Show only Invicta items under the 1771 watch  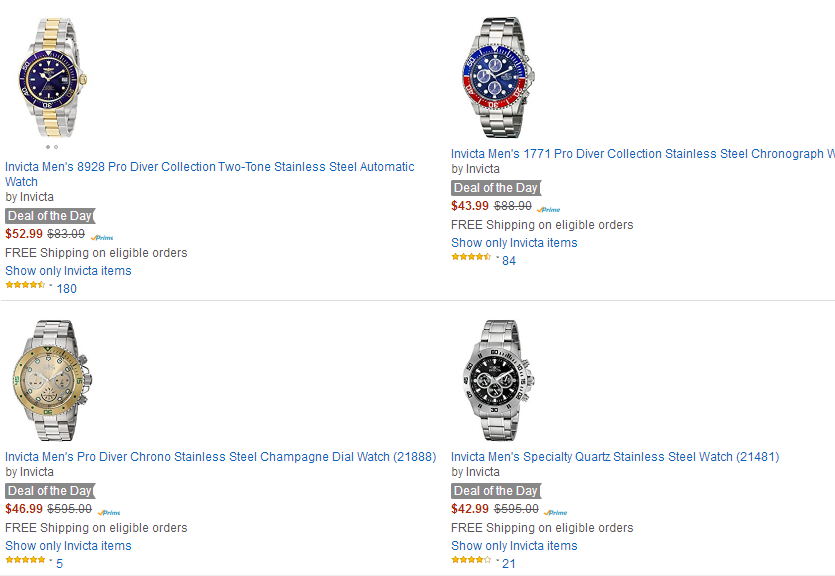[x=514, y=243]
